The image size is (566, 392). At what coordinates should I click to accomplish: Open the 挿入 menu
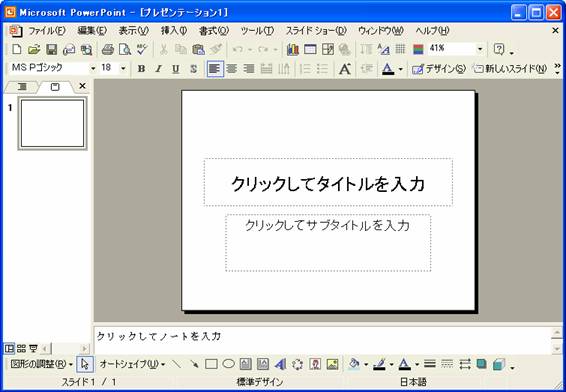174,31
